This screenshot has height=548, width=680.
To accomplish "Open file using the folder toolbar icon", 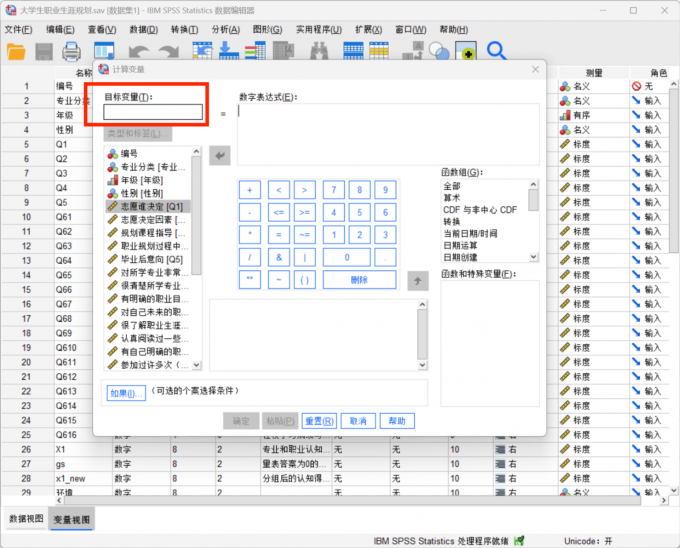I will point(16,52).
